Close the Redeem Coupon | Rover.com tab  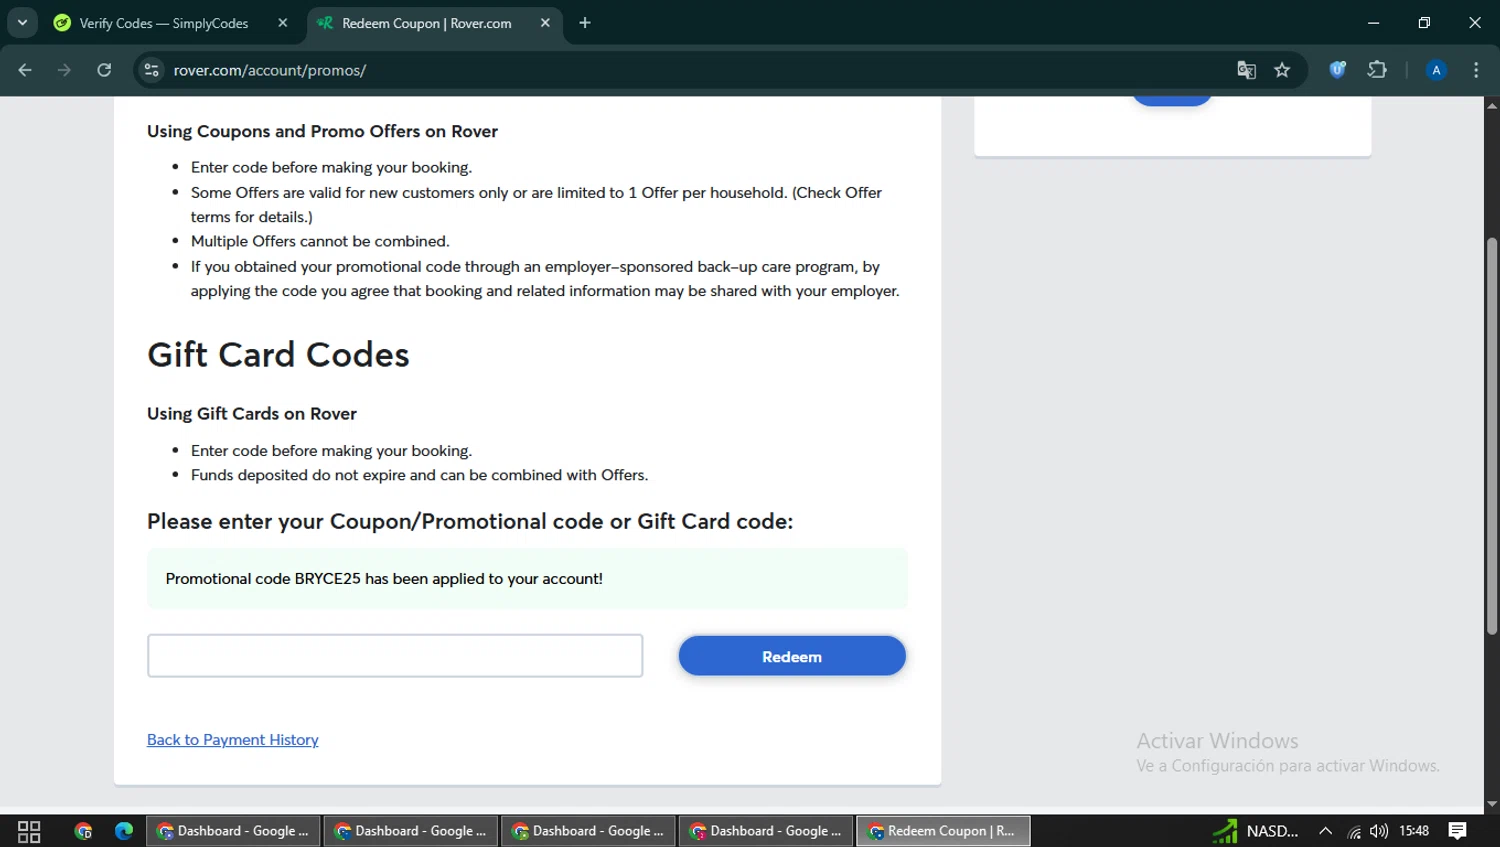(x=545, y=23)
